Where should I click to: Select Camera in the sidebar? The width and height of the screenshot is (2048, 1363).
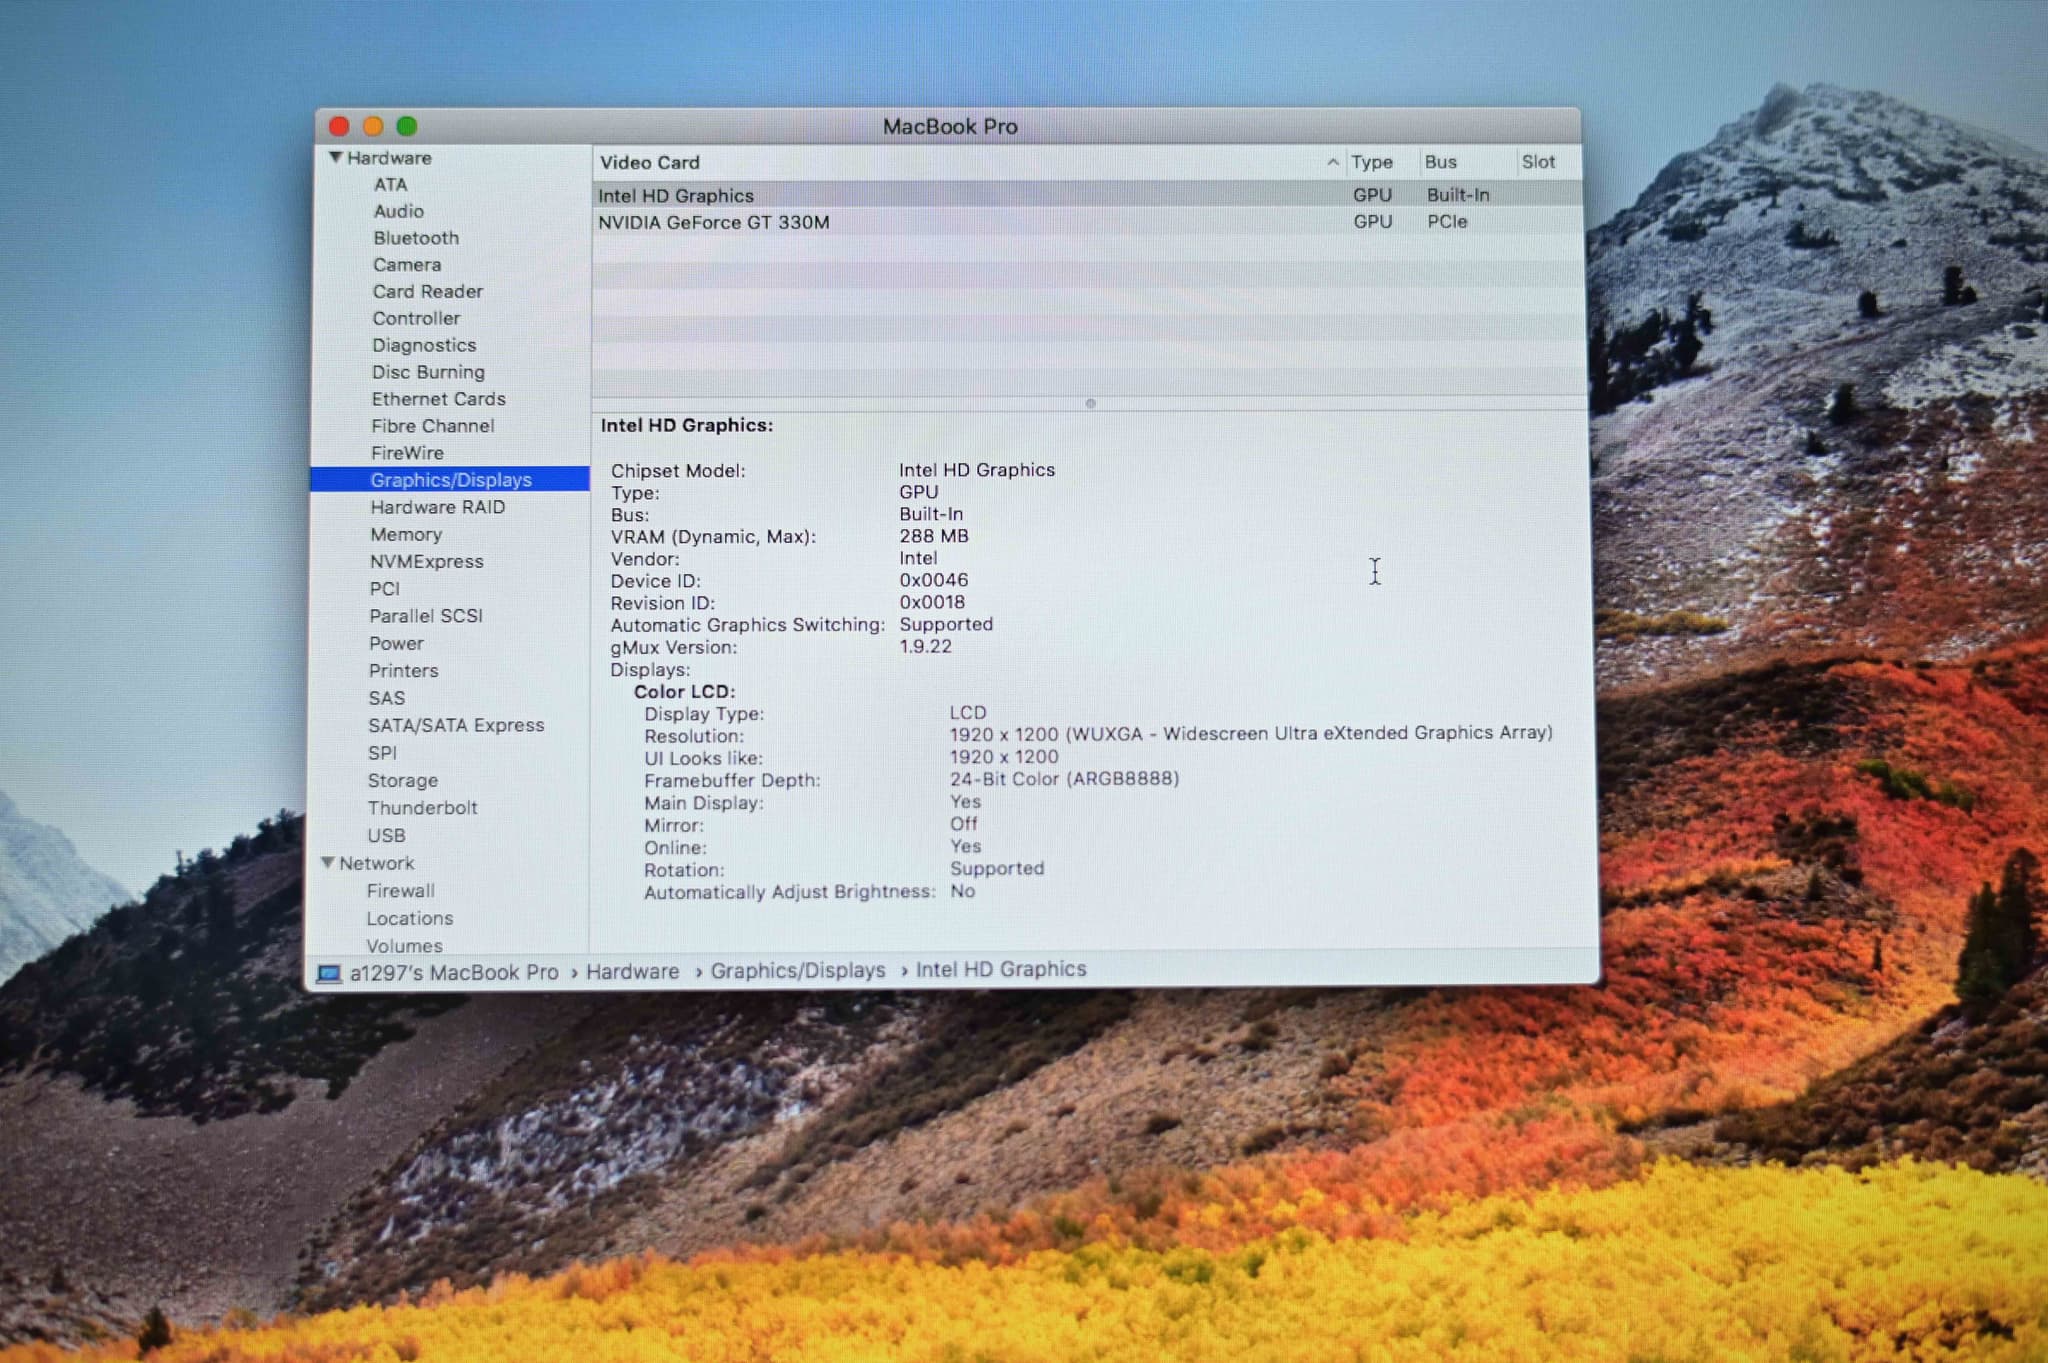pyautogui.click(x=407, y=265)
